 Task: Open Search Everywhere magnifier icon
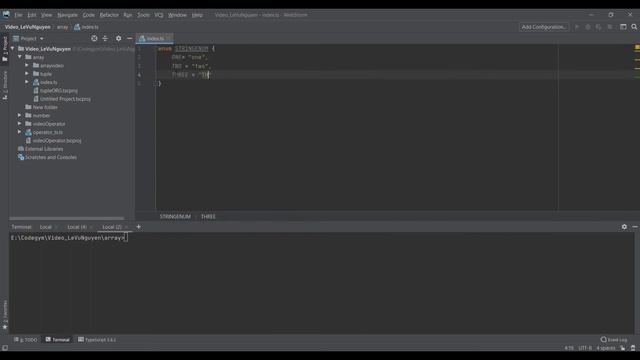[x=634, y=27]
